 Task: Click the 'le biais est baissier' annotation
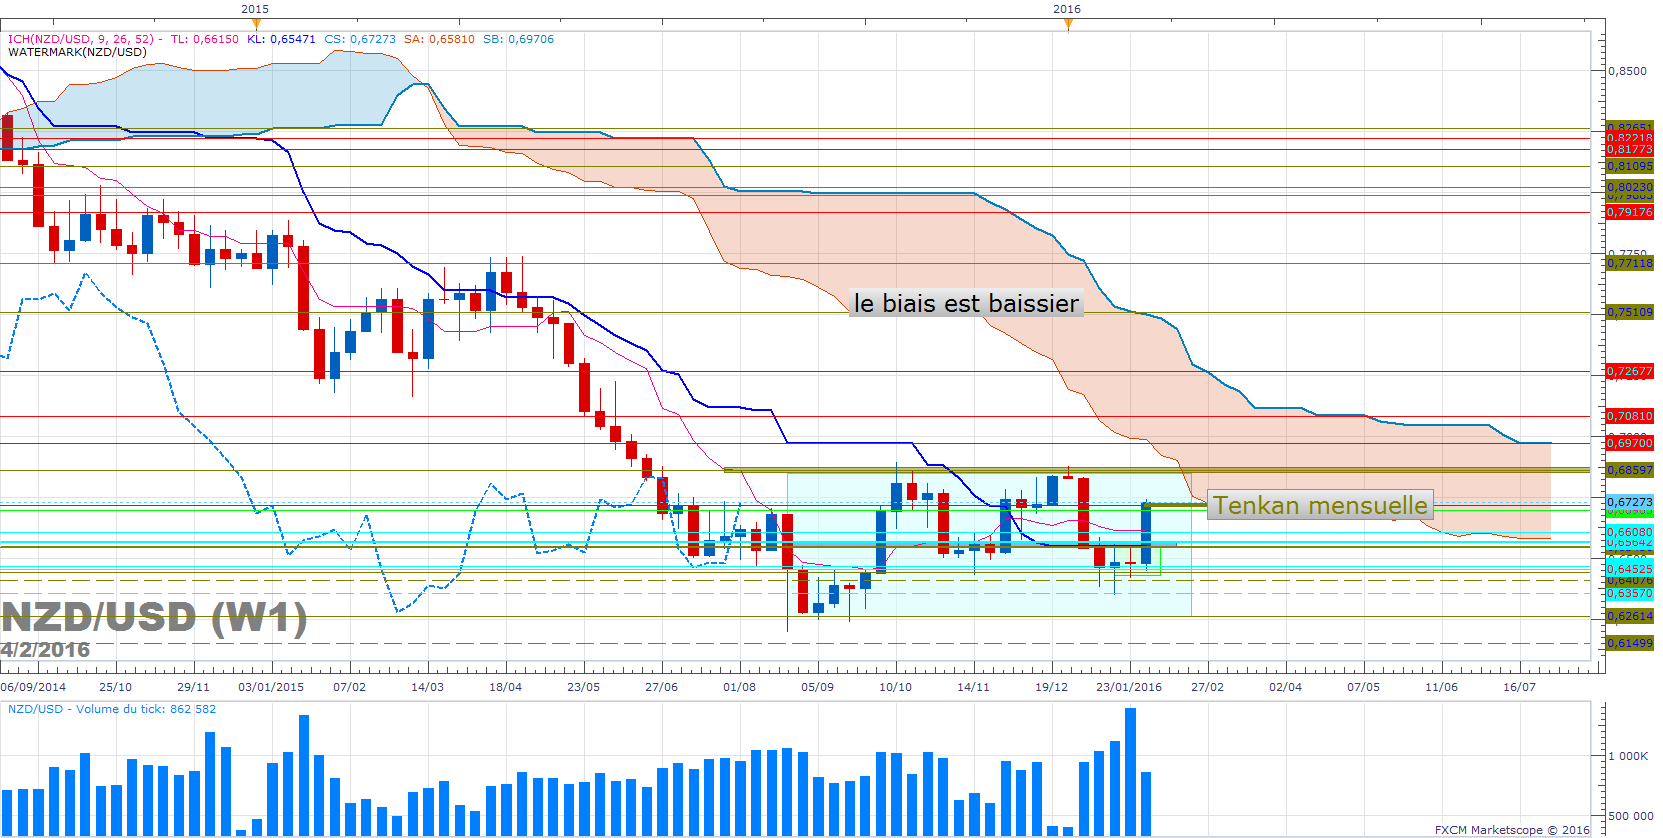(966, 303)
